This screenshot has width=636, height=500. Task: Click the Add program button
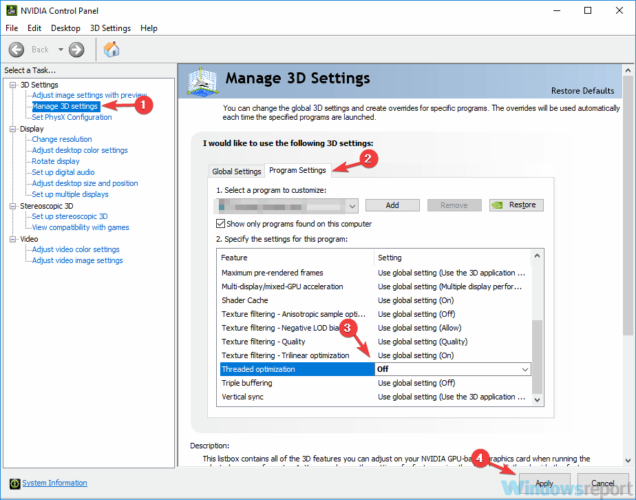tap(392, 205)
